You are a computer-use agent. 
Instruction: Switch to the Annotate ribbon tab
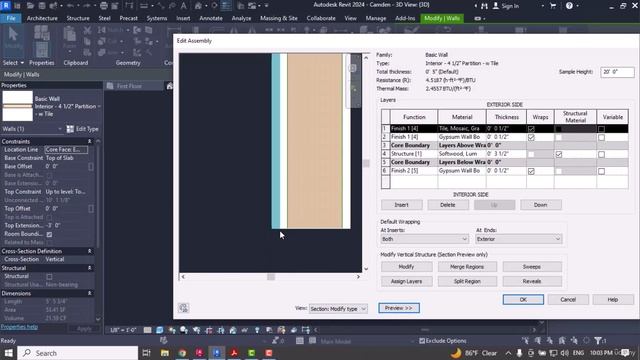click(x=211, y=18)
